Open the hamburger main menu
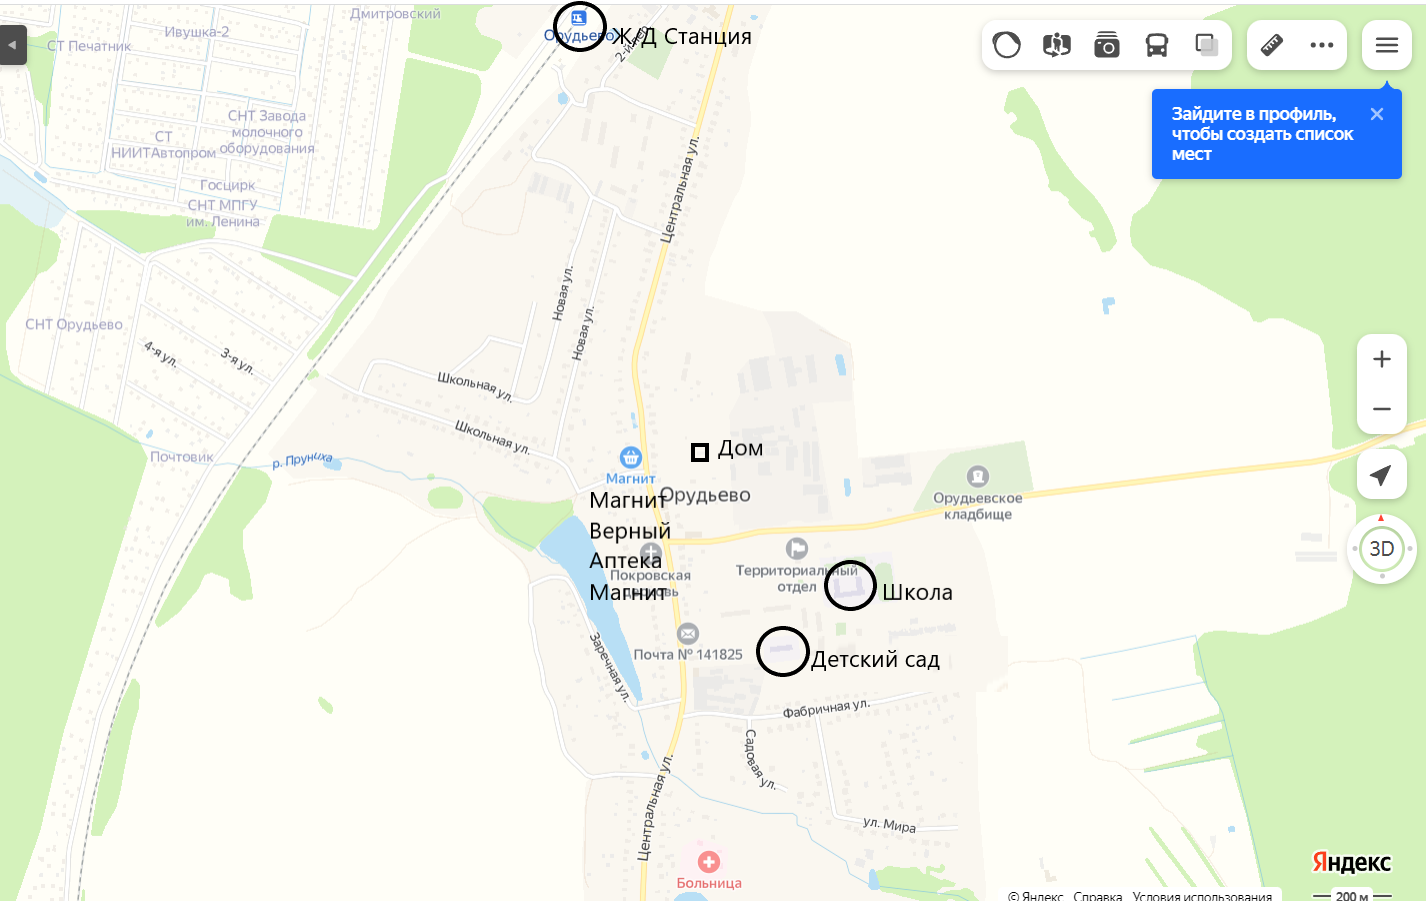Viewport: 1426px width, 901px height. (1387, 45)
